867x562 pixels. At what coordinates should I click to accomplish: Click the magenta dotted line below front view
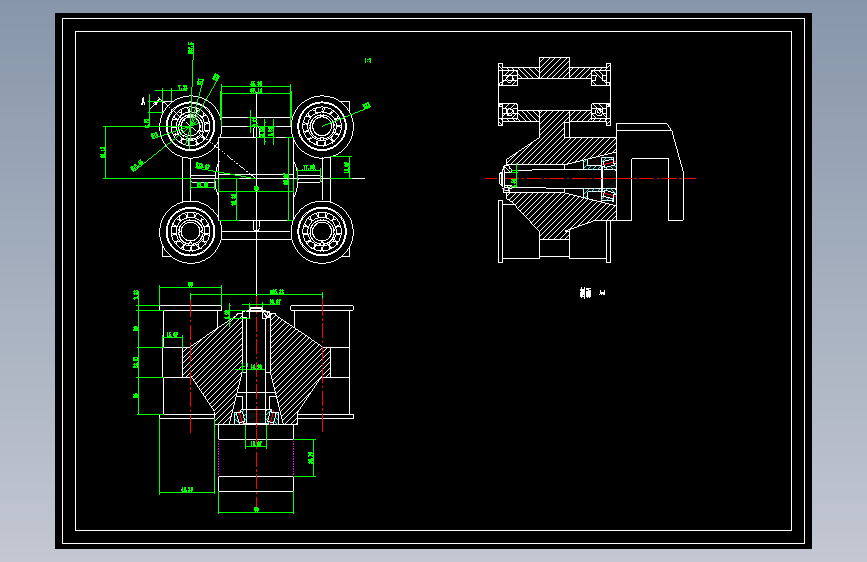pyautogui.click(x=219, y=457)
